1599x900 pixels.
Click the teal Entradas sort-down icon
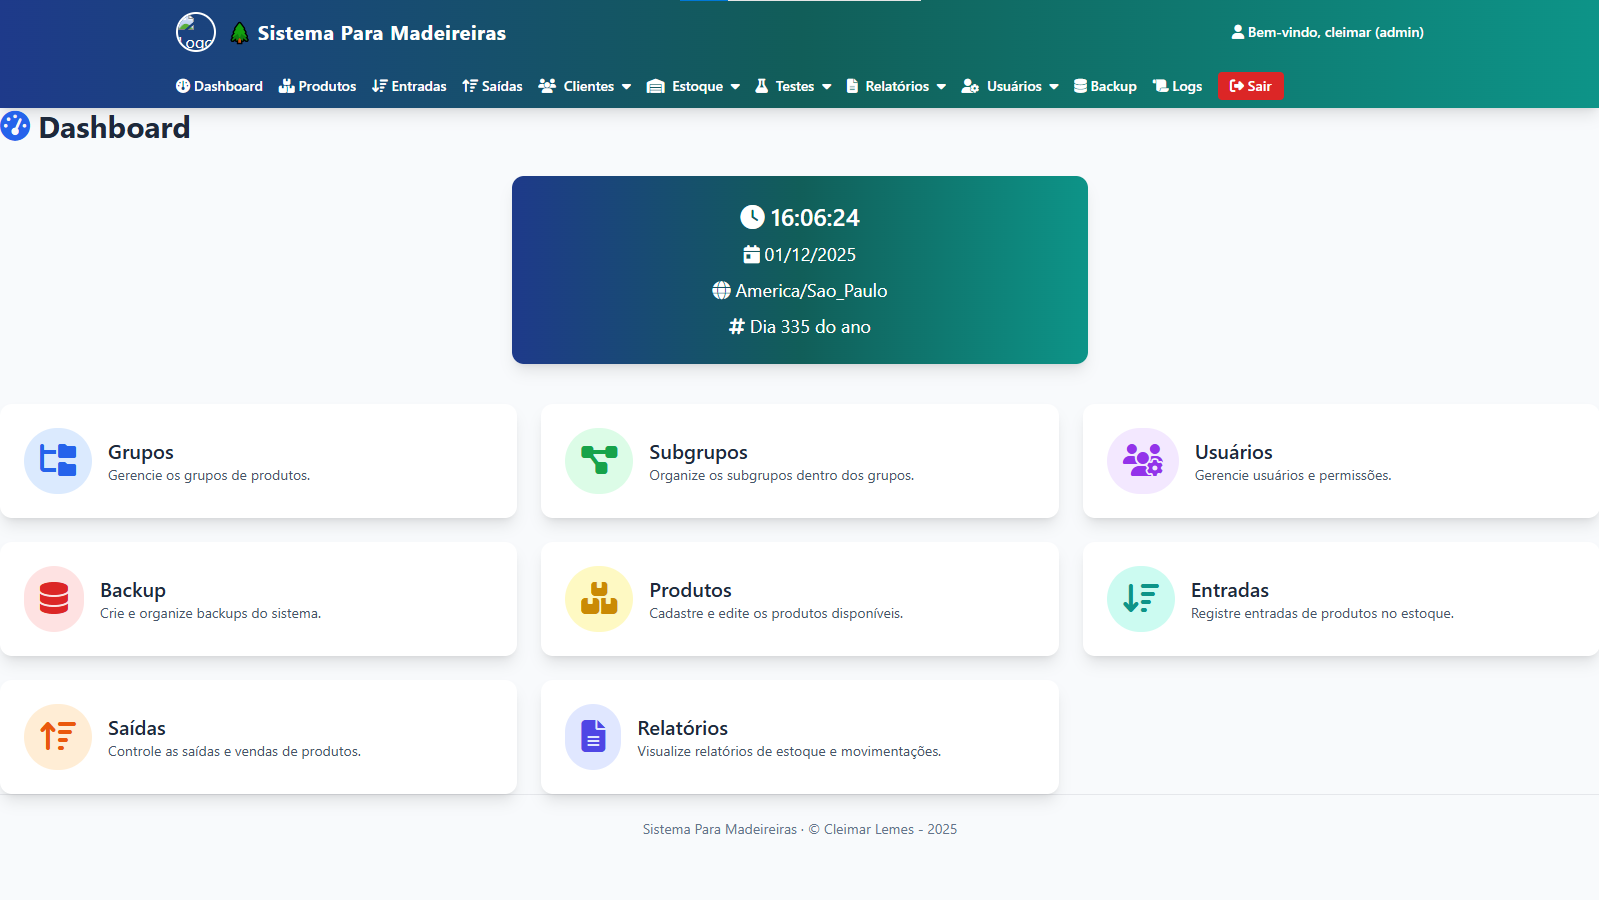[x=1140, y=599]
